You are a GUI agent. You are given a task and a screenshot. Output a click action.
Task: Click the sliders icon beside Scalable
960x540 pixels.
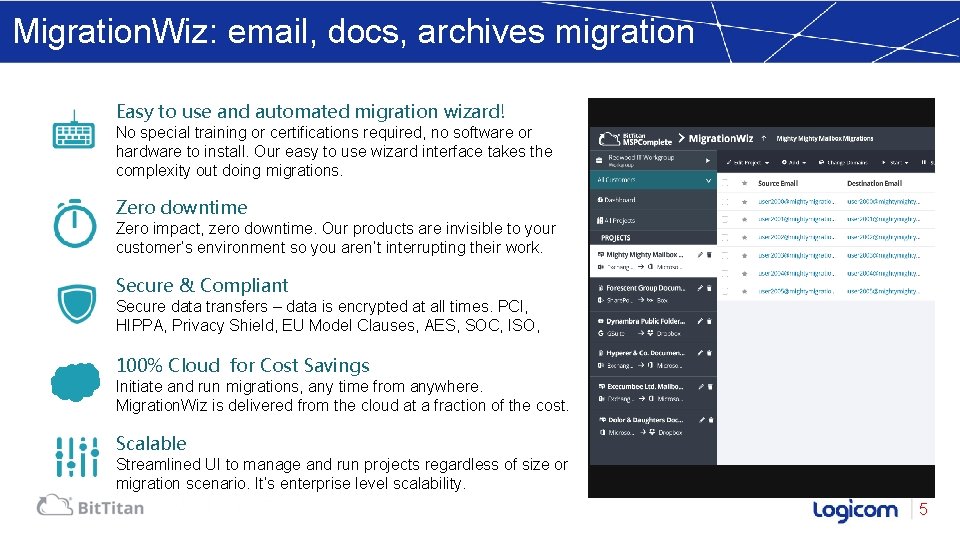[x=77, y=457]
